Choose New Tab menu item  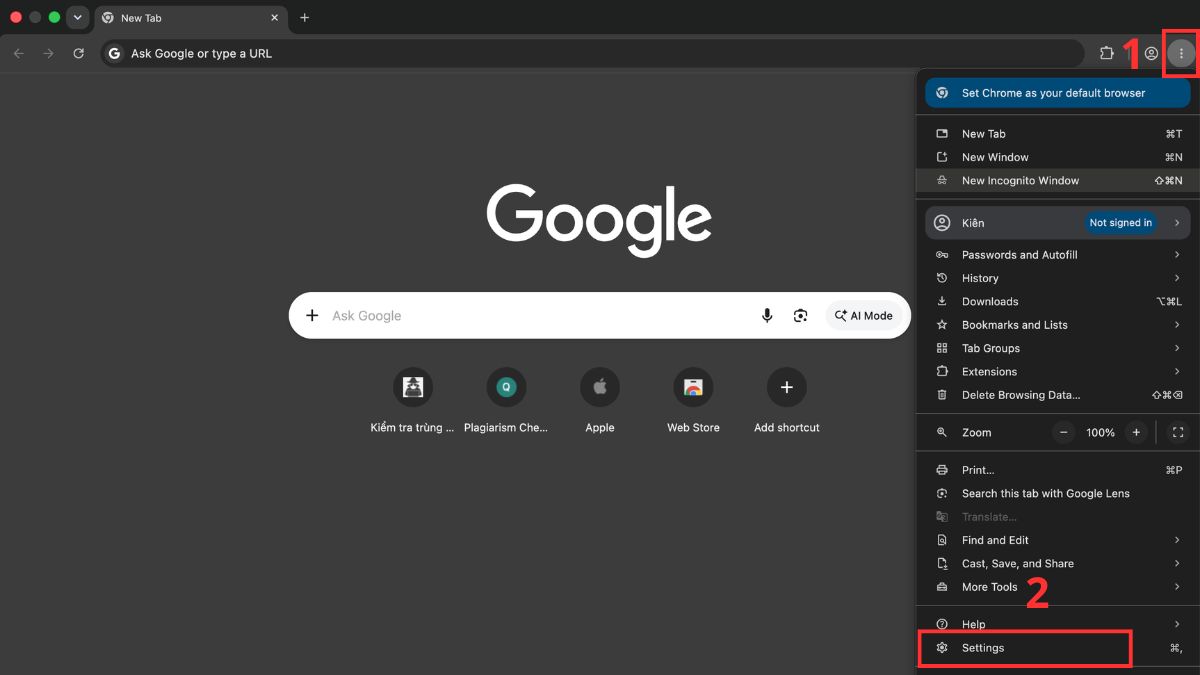click(1058, 134)
